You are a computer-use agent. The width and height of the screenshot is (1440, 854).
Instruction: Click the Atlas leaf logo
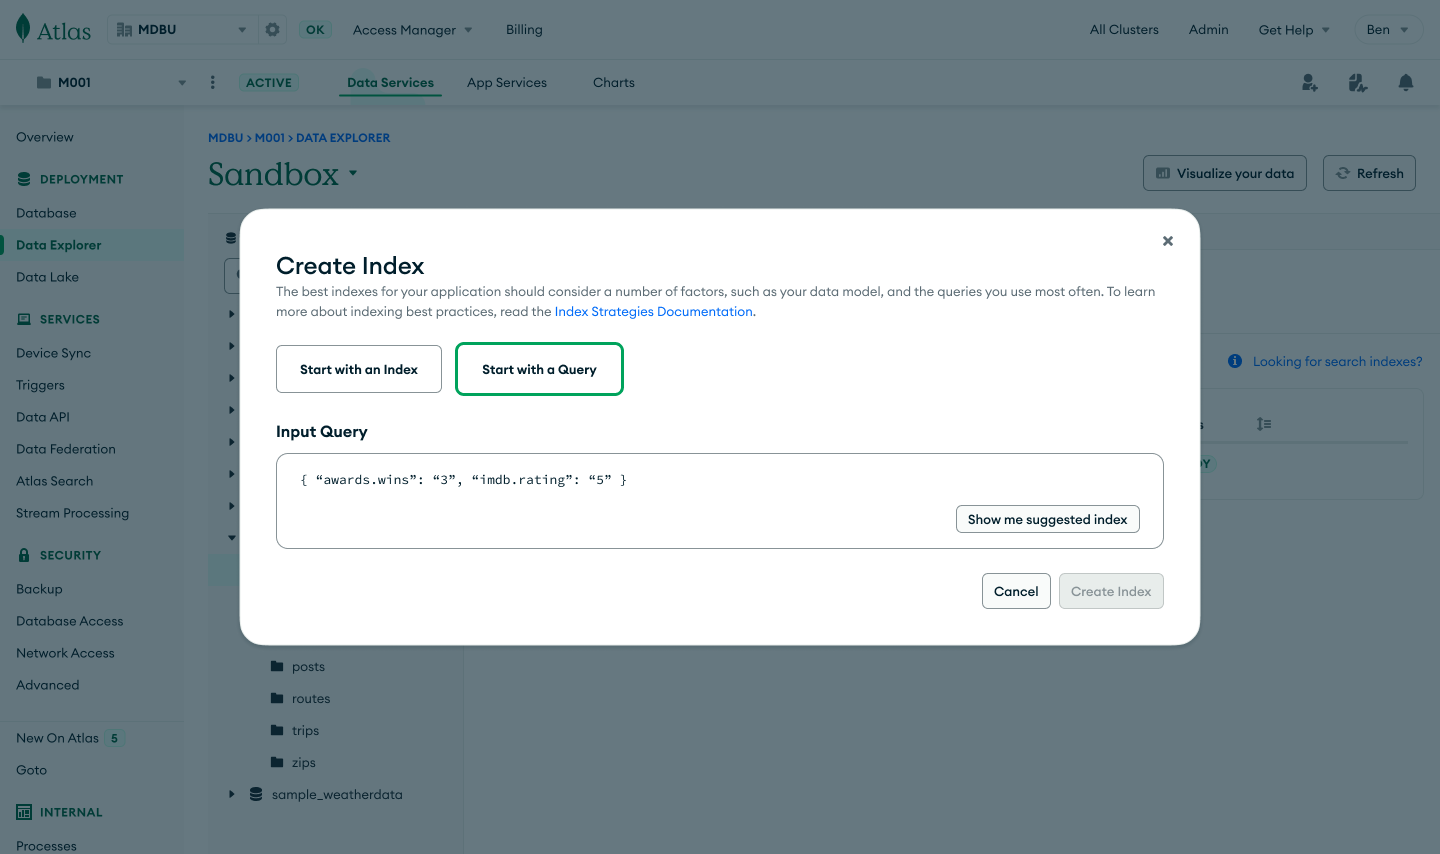[x=23, y=29]
